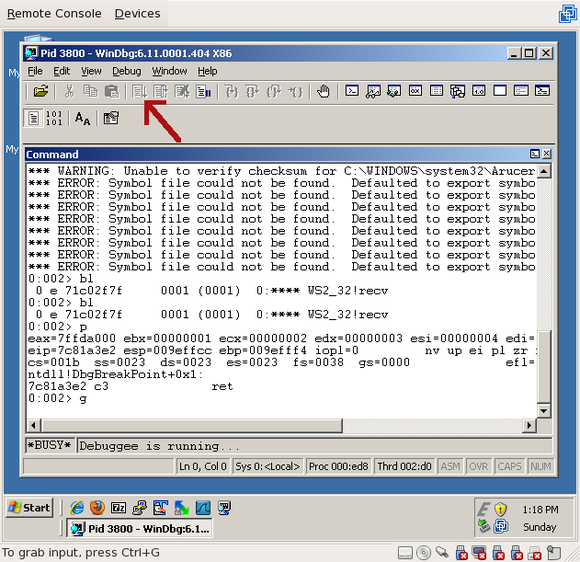580x562 pixels.
Task: Open the Disassembly window toolbar icon
Action: [x=479, y=91]
